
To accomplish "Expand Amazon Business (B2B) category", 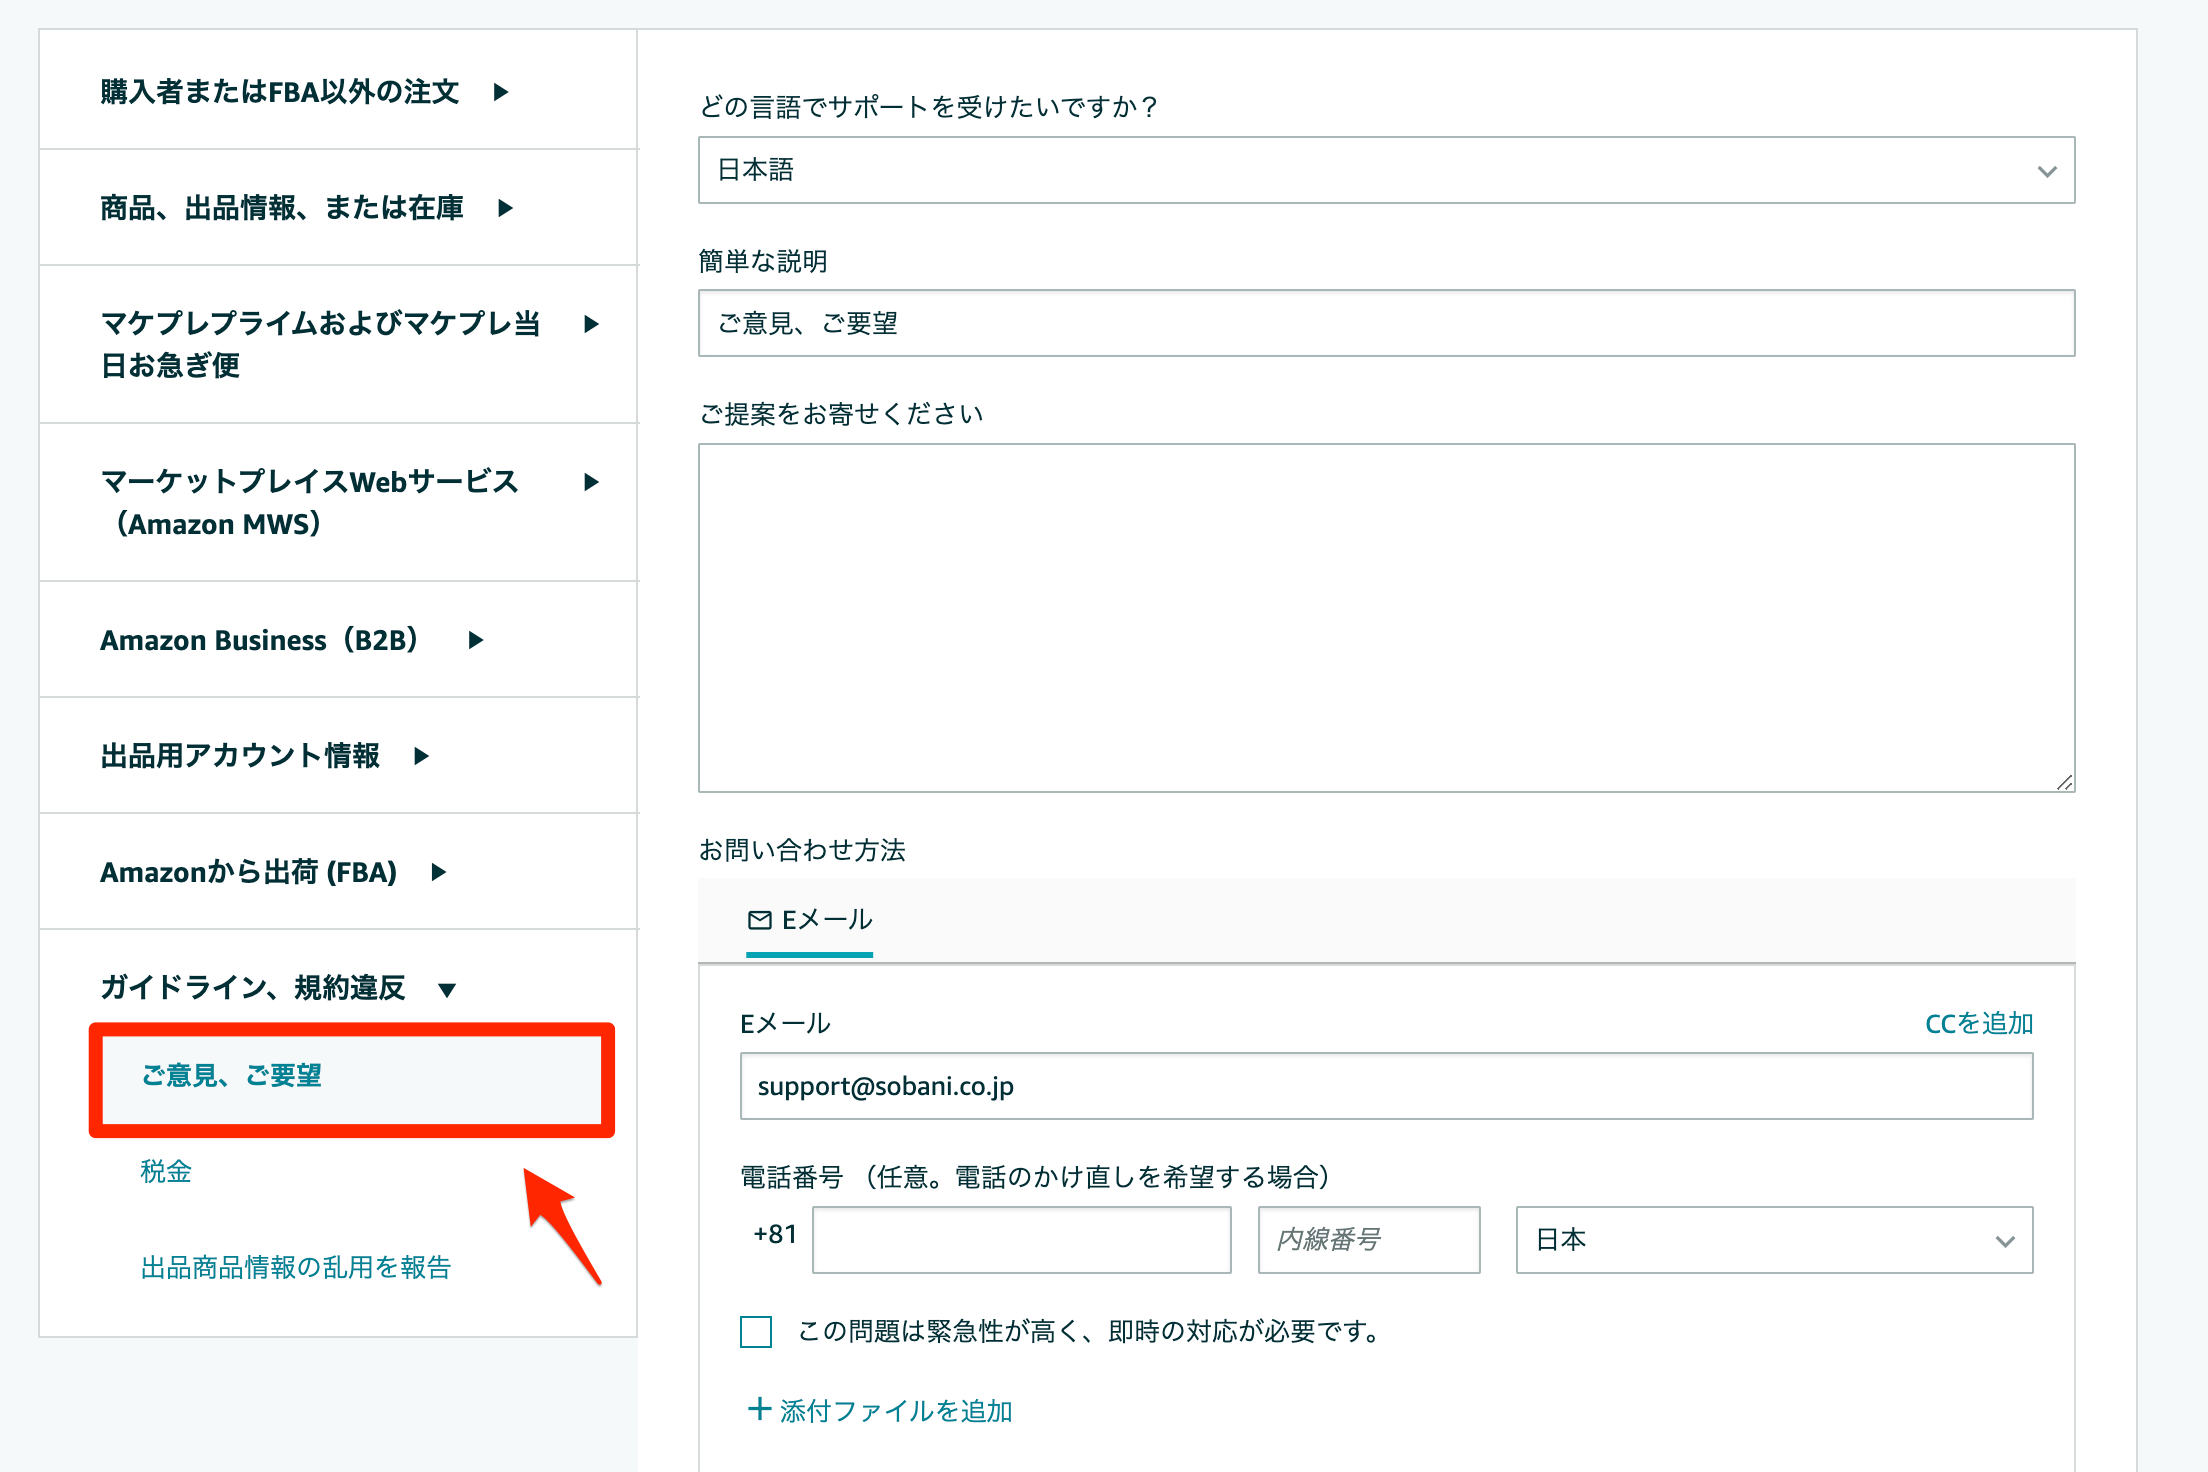I will tap(292, 640).
